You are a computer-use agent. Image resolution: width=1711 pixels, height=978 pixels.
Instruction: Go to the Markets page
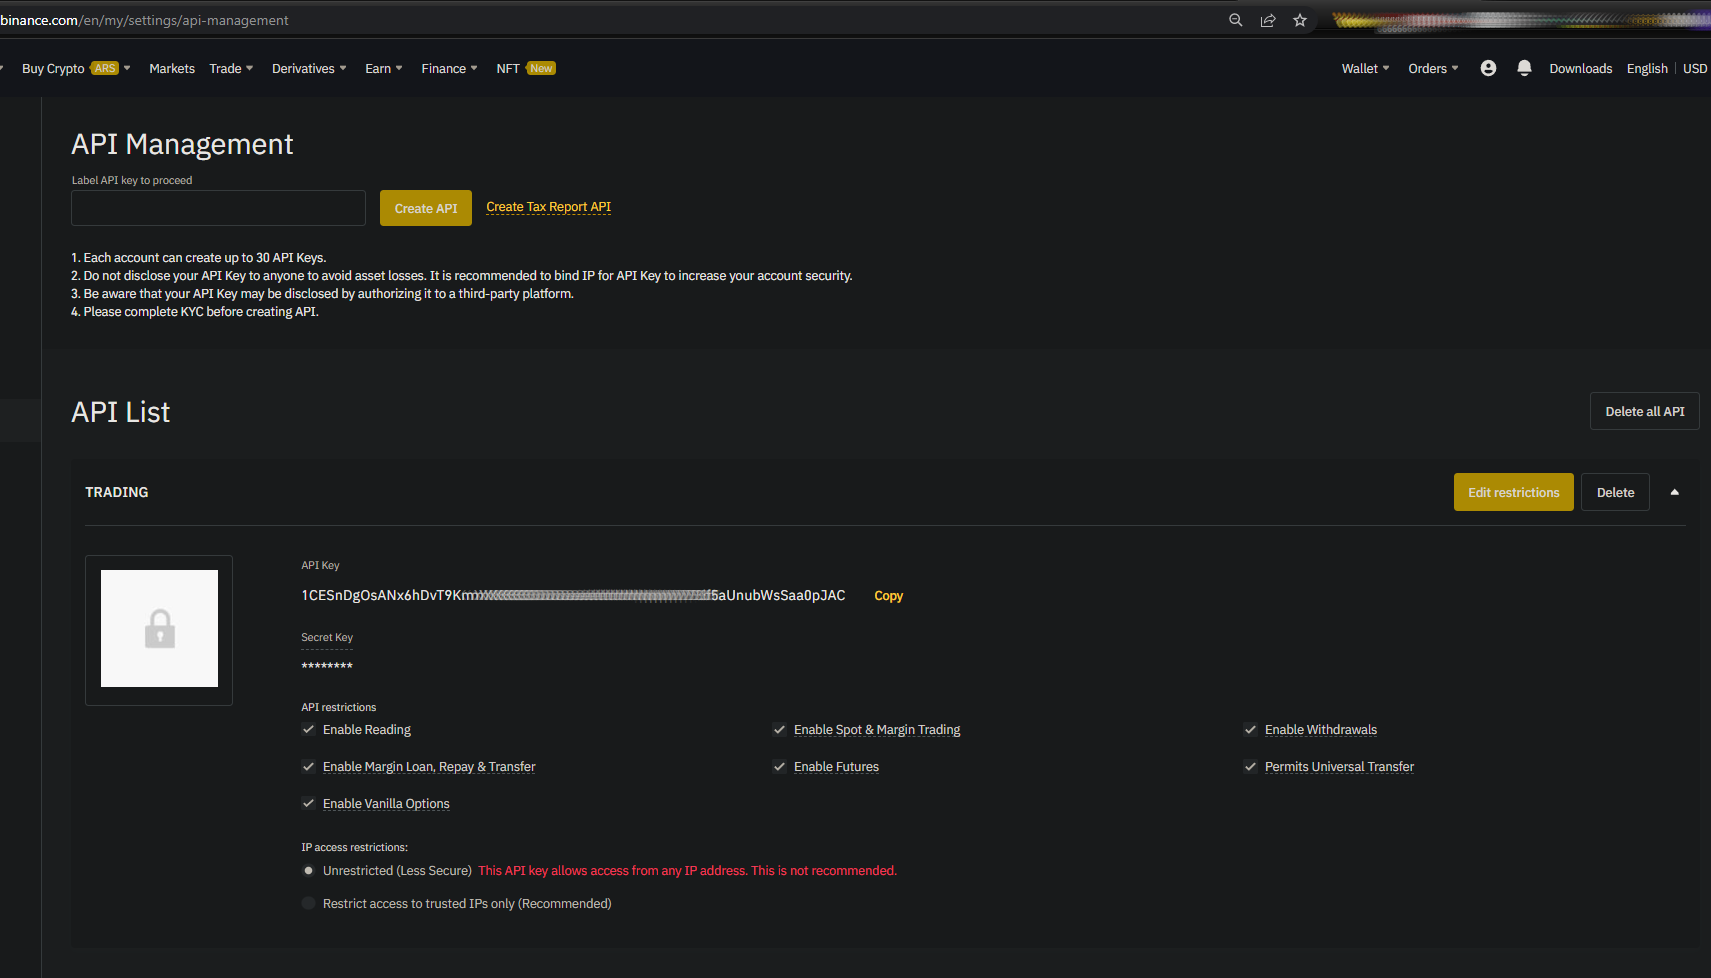tap(172, 68)
